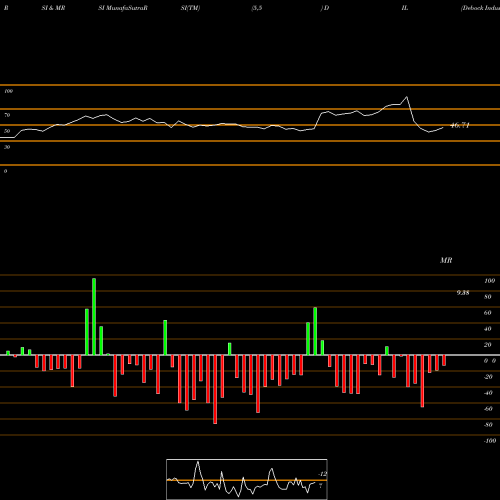This screenshot has height=500, width=500.
Task: Select the 9.38 value beside the MR axis
Action: (463, 293)
